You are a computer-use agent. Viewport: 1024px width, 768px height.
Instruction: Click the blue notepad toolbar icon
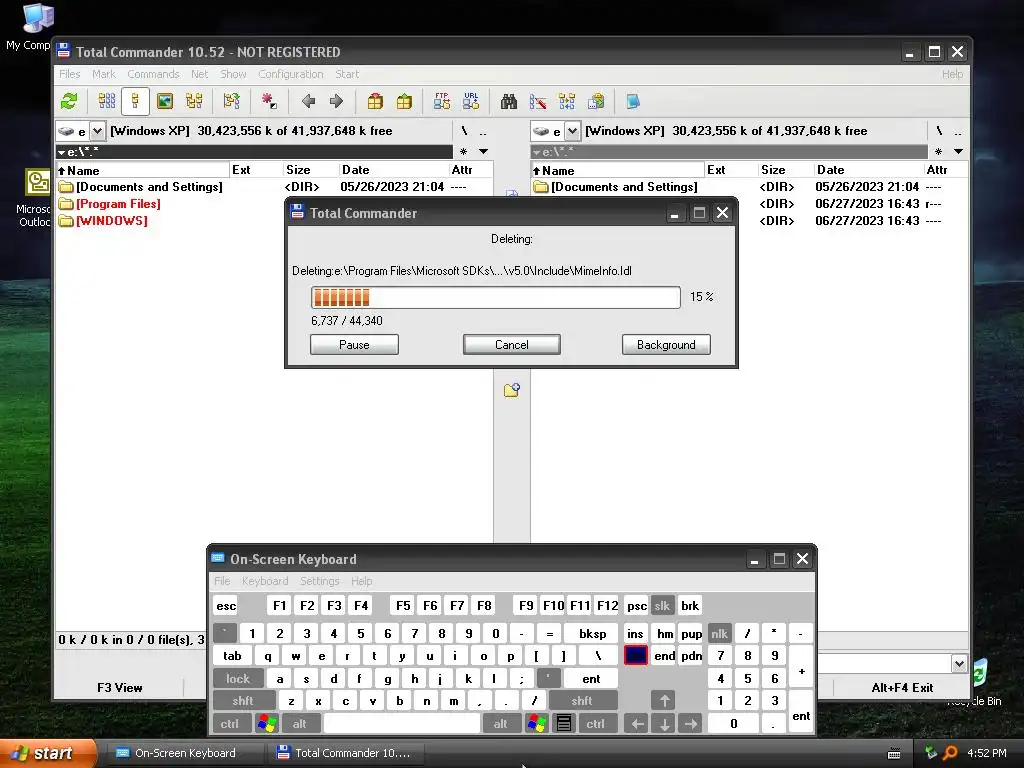tap(633, 101)
